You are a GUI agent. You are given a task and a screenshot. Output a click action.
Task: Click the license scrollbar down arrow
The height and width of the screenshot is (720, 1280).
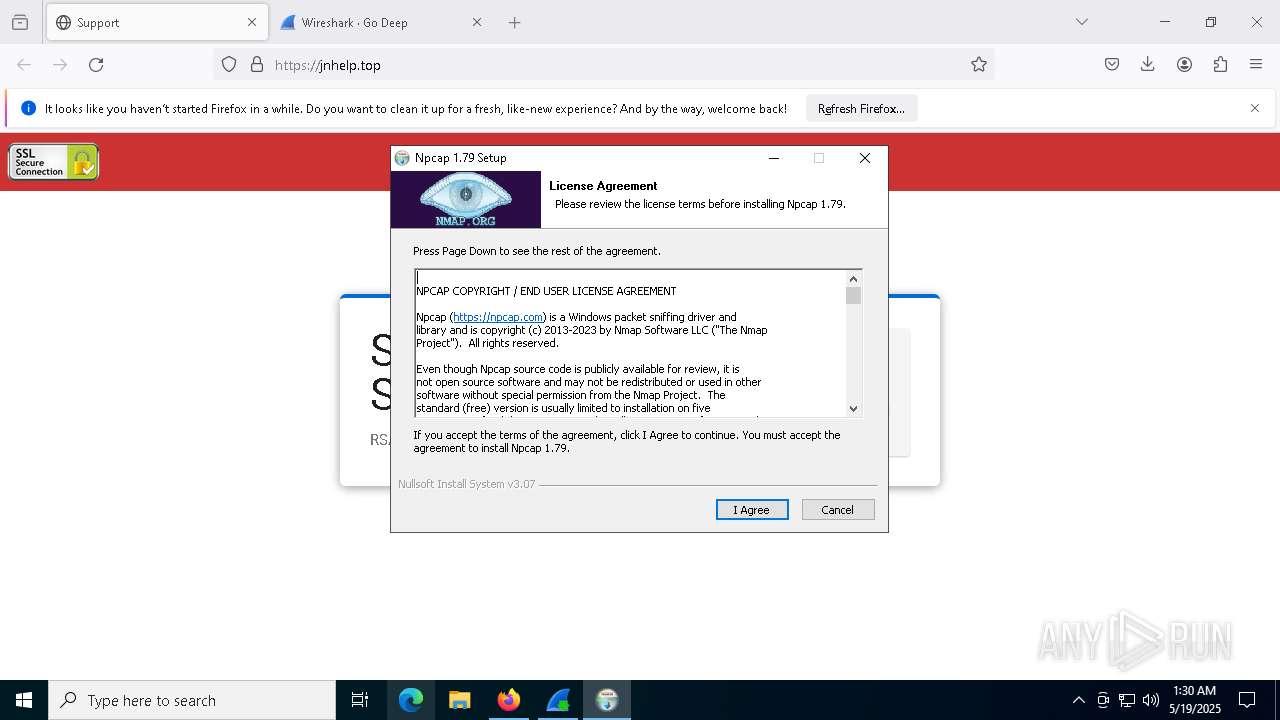(853, 408)
